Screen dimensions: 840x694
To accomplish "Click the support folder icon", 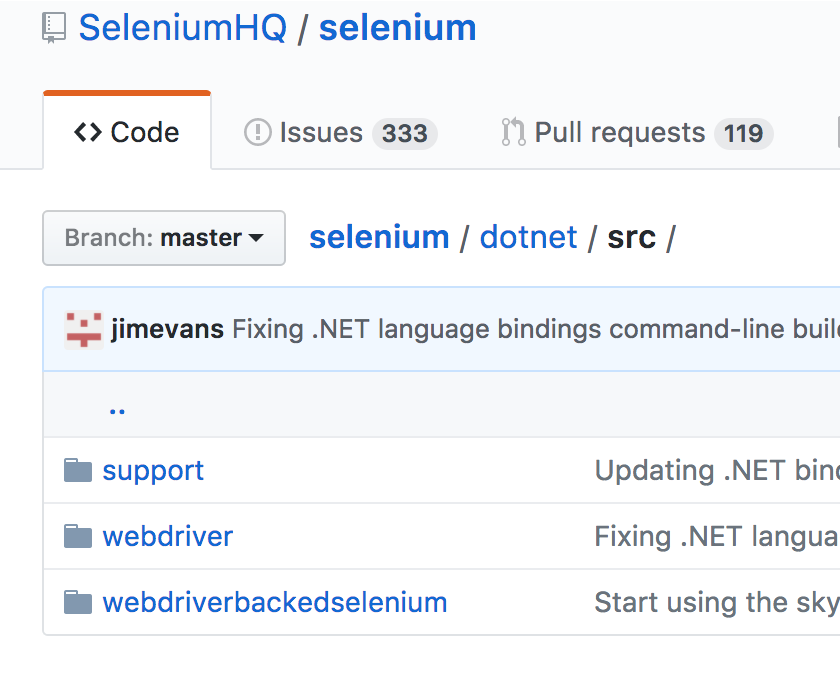I will pyautogui.click(x=78, y=471).
